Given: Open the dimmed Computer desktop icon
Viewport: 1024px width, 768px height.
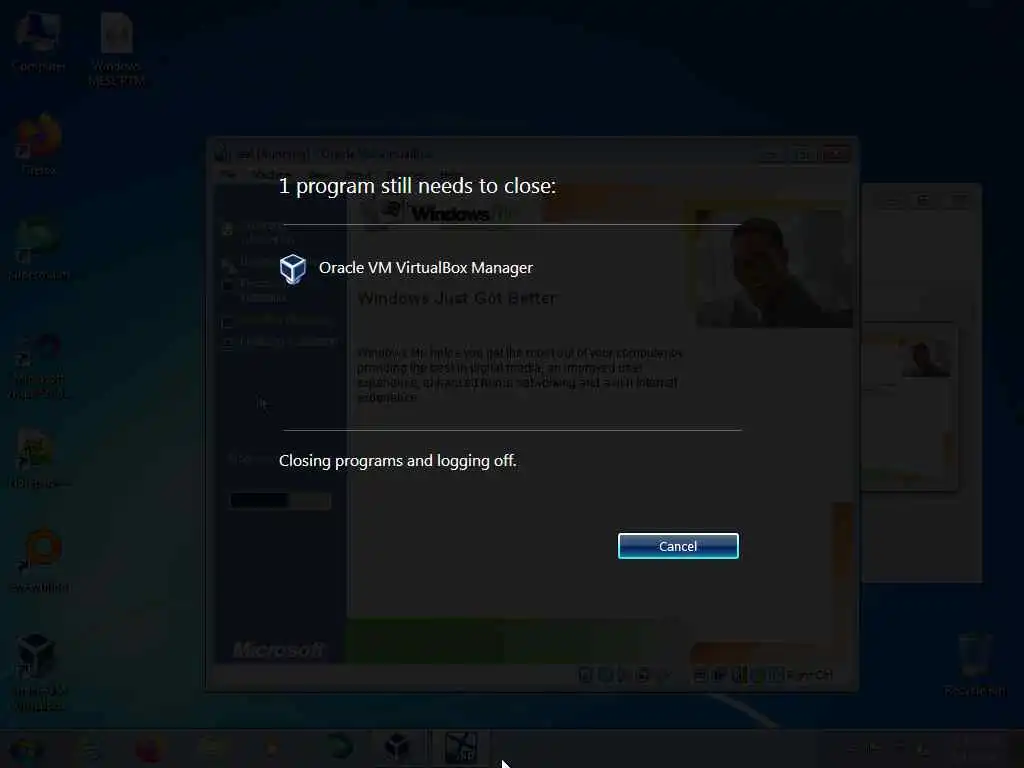Looking at the screenshot, I should pyautogui.click(x=39, y=42).
